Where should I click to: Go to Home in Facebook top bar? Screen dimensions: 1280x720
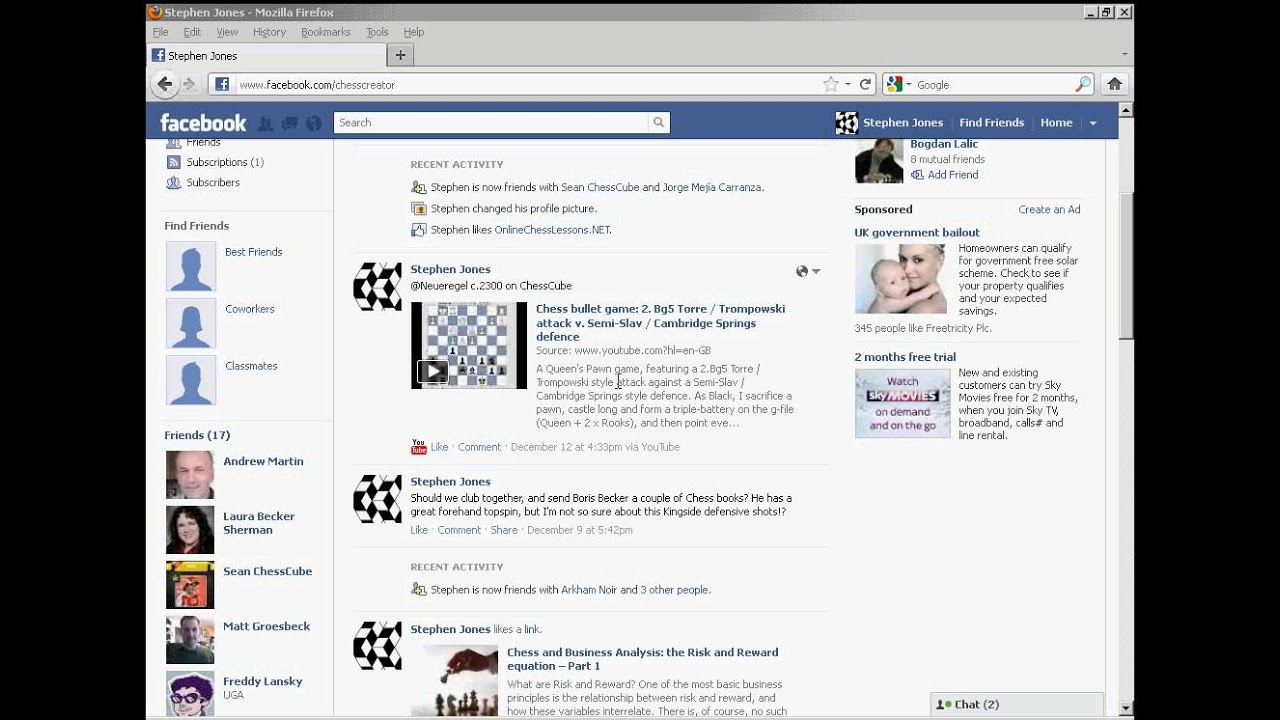1056,123
